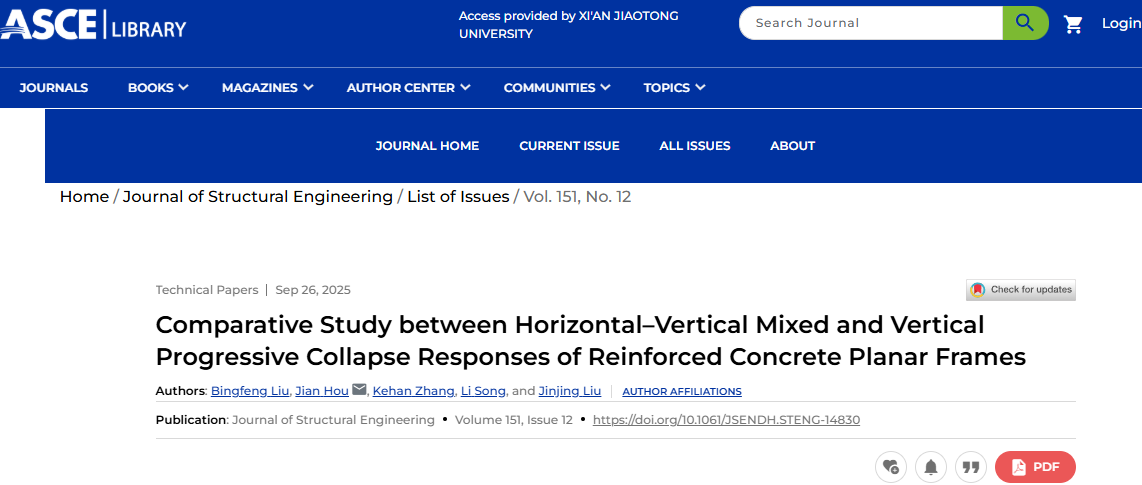Click the bell alert icon
1142x485 pixels.
[930, 467]
